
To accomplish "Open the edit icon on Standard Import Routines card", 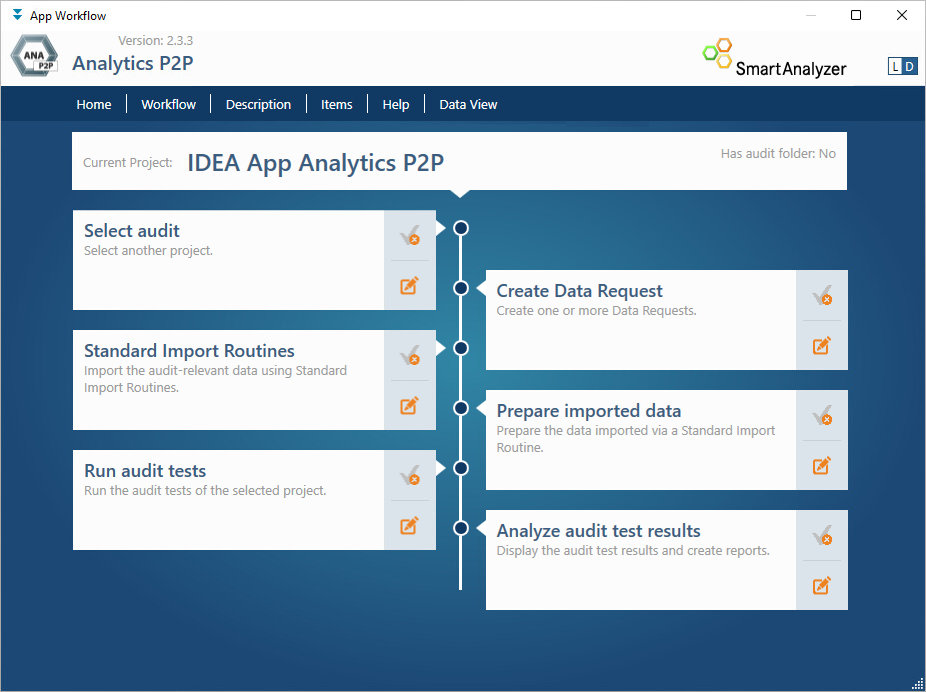I will coord(409,406).
